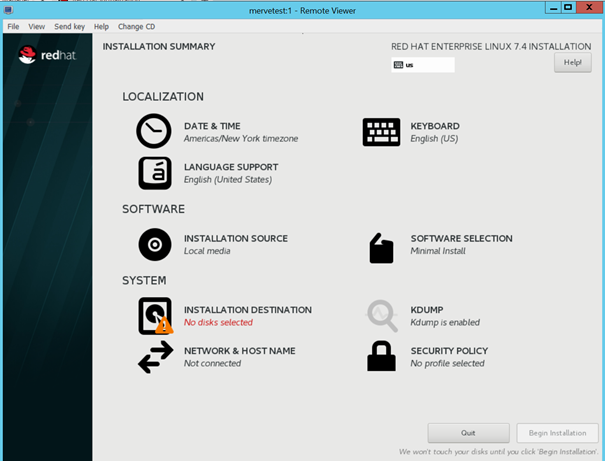The height and width of the screenshot is (461, 605).
Task: Open the Date & Time clock icon
Action: pyautogui.click(x=154, y=131)
